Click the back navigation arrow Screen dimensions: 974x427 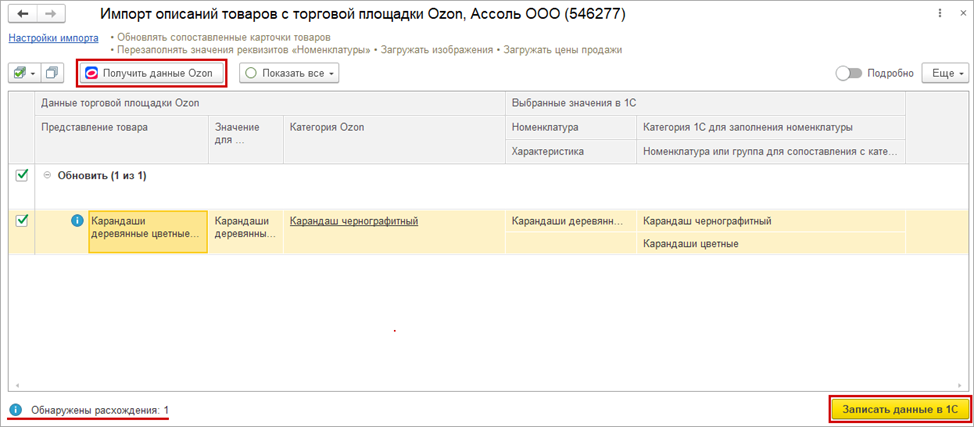point(23,16)
